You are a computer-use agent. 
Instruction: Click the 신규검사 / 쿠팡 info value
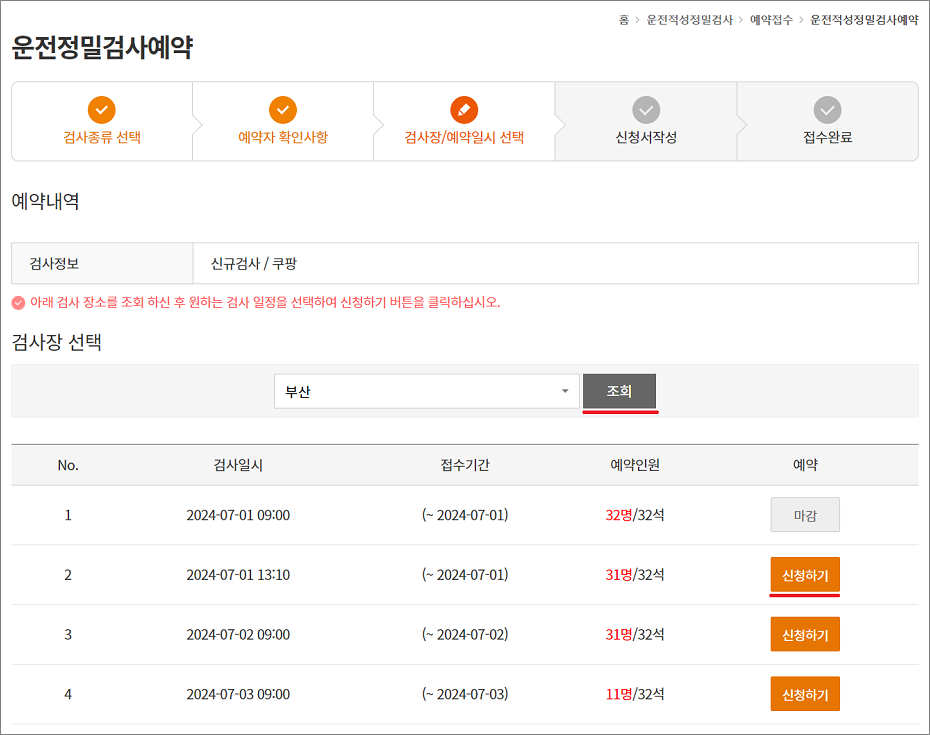coord(254,263)
